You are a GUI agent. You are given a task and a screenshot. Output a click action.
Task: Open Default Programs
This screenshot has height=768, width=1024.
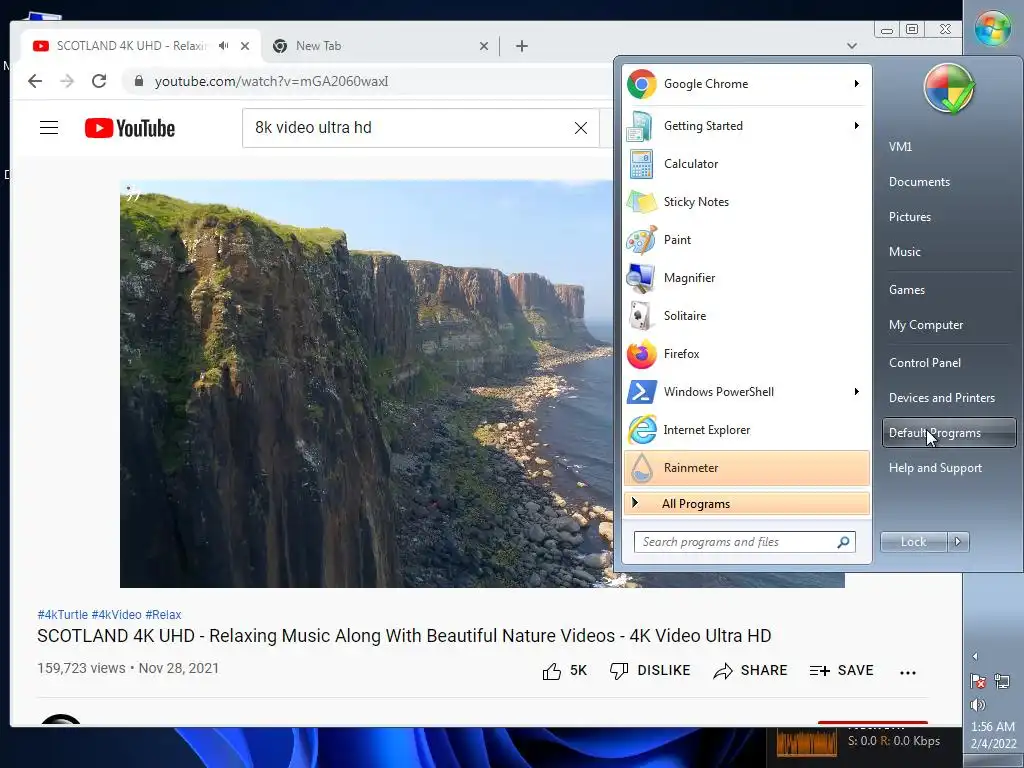pyautogui.click(x=949, y=433)
